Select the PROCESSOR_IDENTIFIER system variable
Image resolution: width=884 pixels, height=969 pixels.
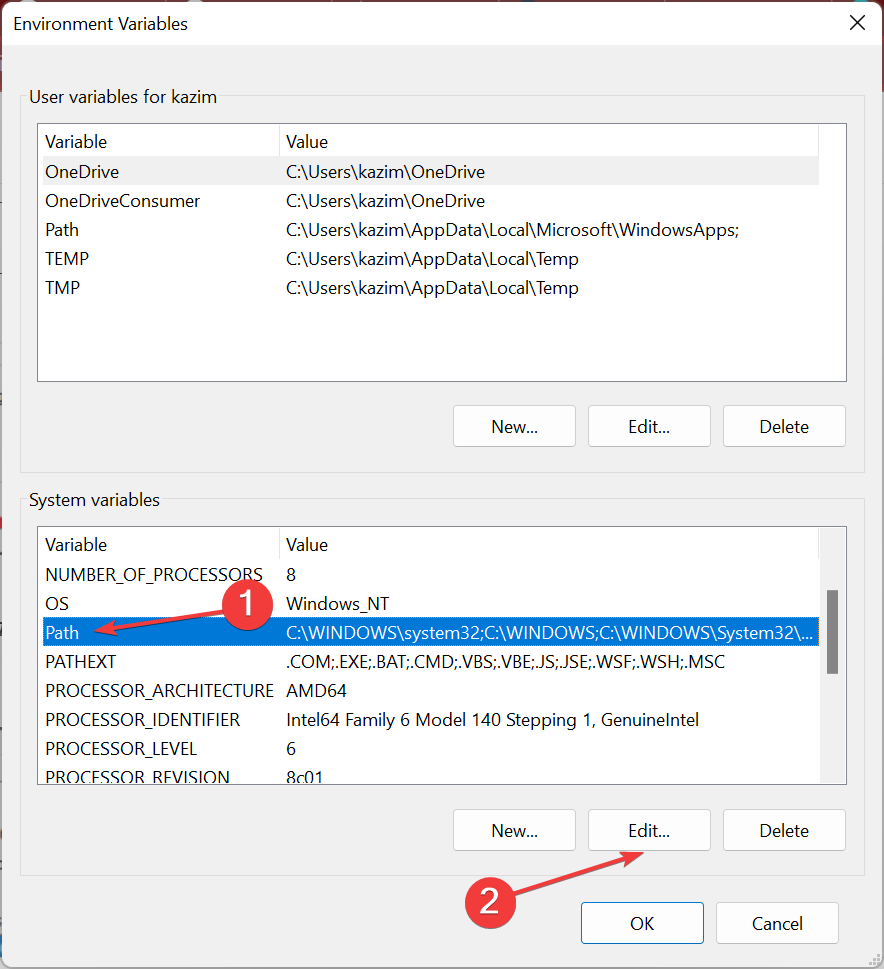pos(431,720)
